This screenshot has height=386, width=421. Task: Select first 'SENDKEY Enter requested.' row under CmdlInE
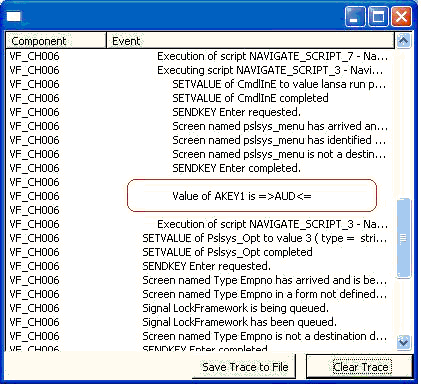tap(200, 112)
